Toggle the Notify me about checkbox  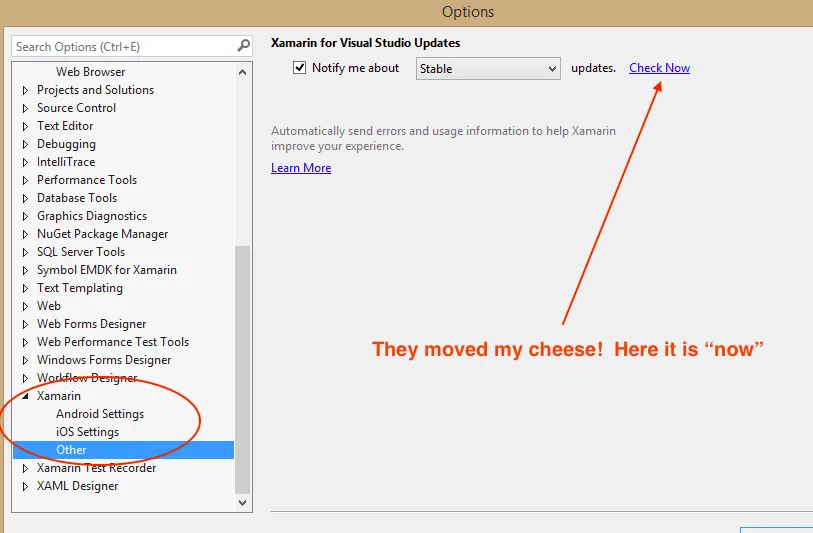tap(299, 68)
